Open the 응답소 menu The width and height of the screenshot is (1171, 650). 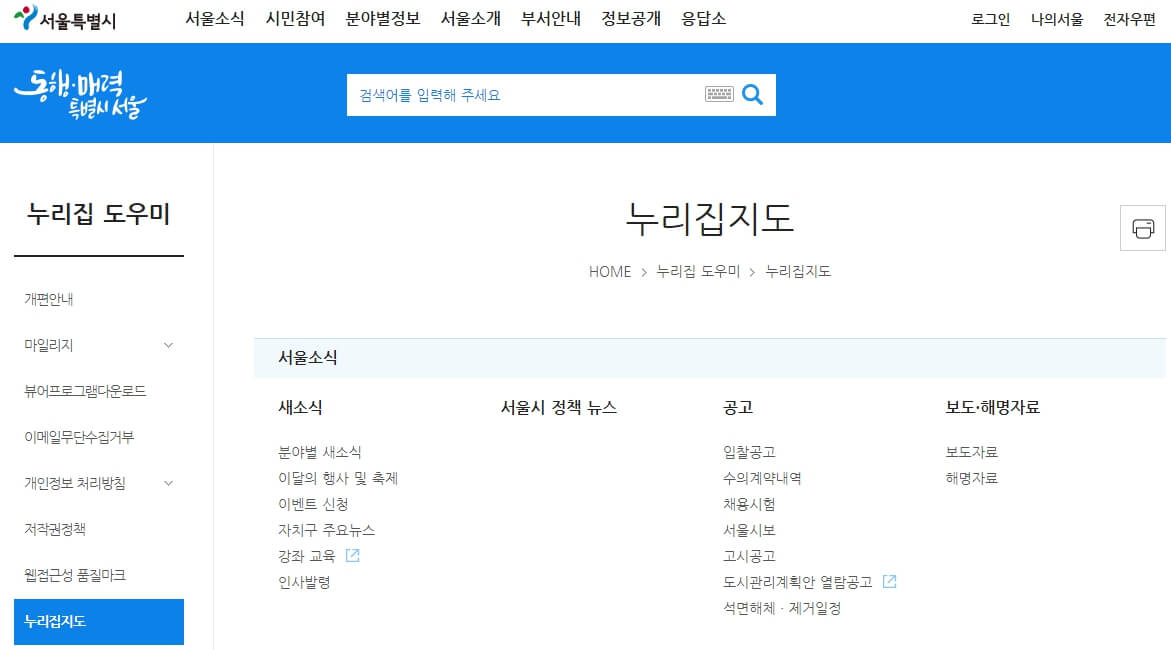pos(703,17)
